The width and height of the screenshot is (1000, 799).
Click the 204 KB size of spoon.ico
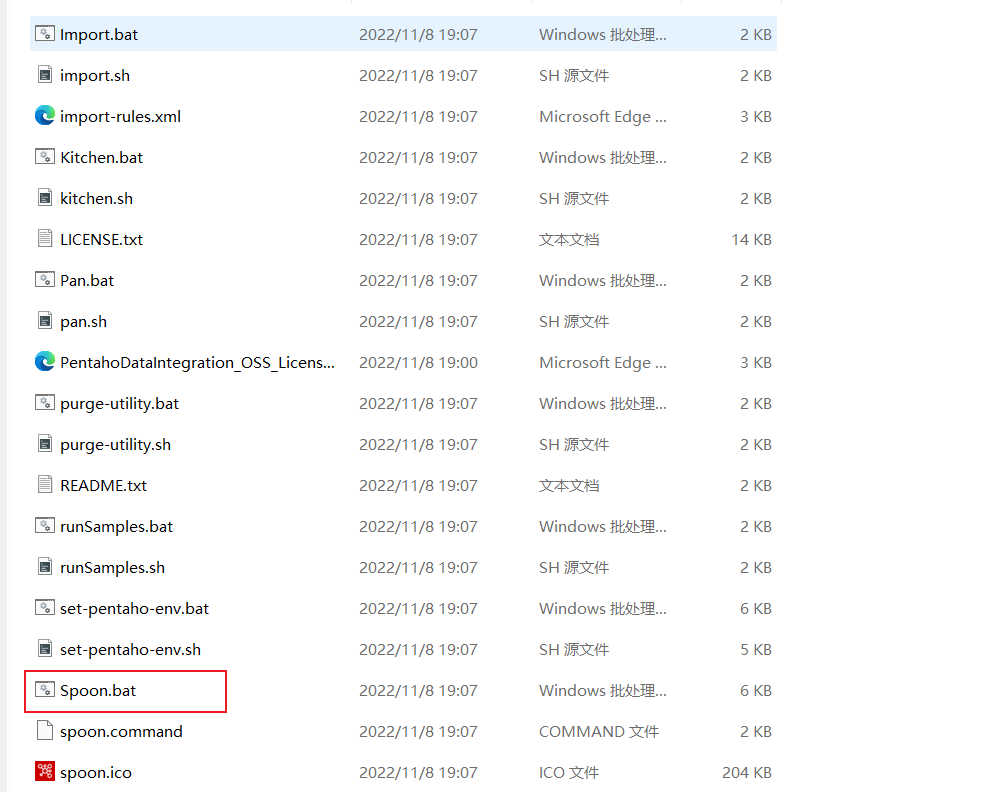click(747, 772)
